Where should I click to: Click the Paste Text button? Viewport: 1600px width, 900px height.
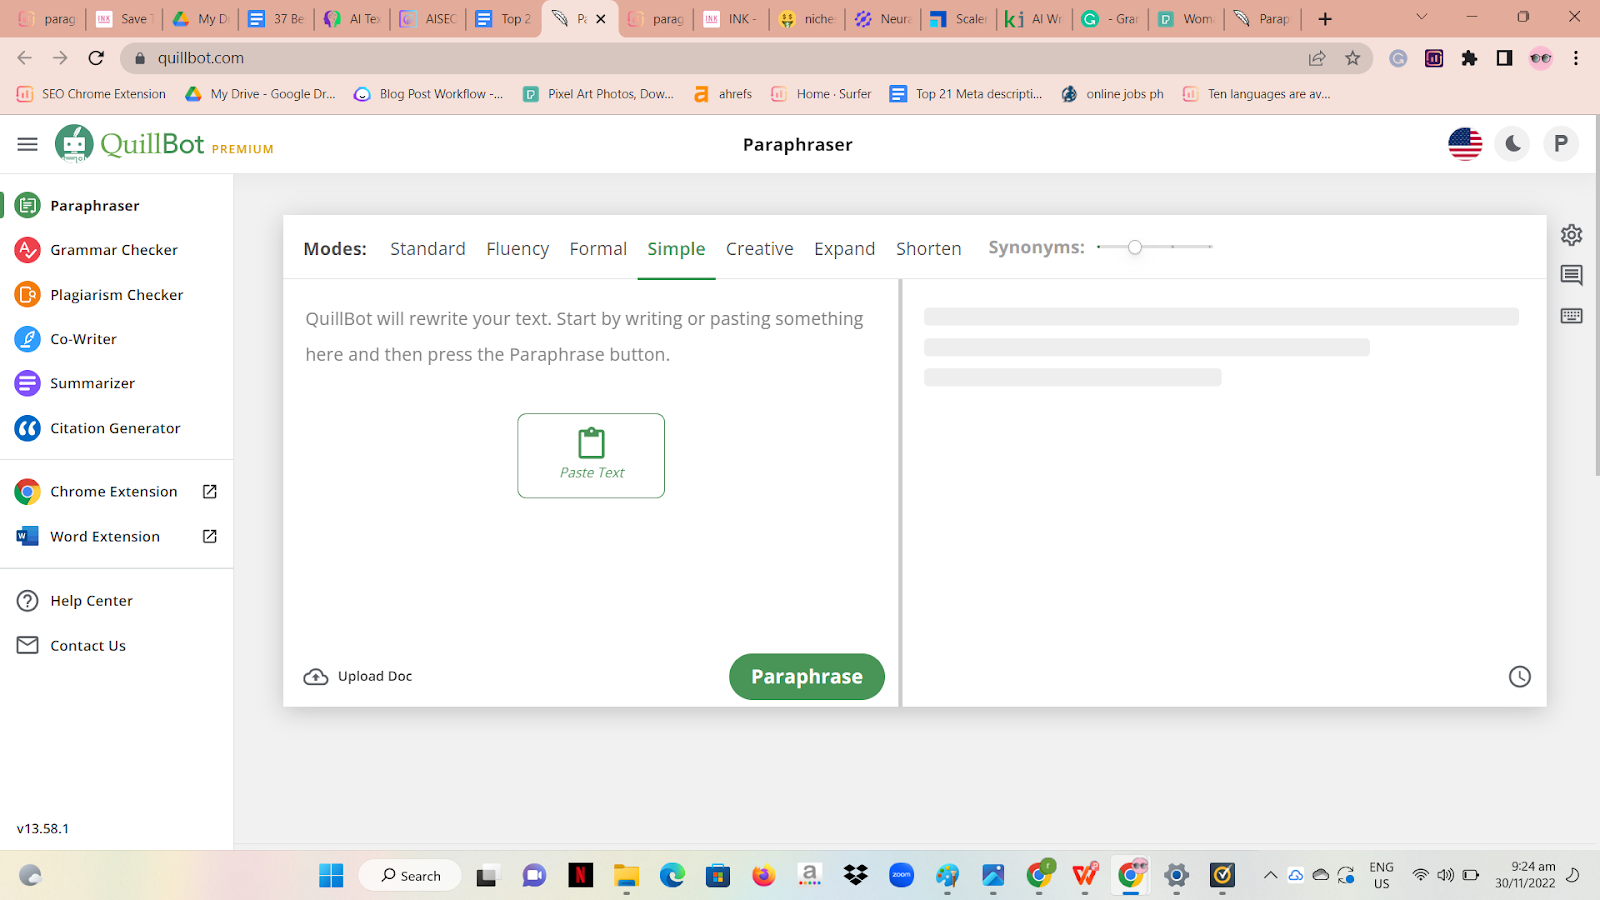coord(591,456)
